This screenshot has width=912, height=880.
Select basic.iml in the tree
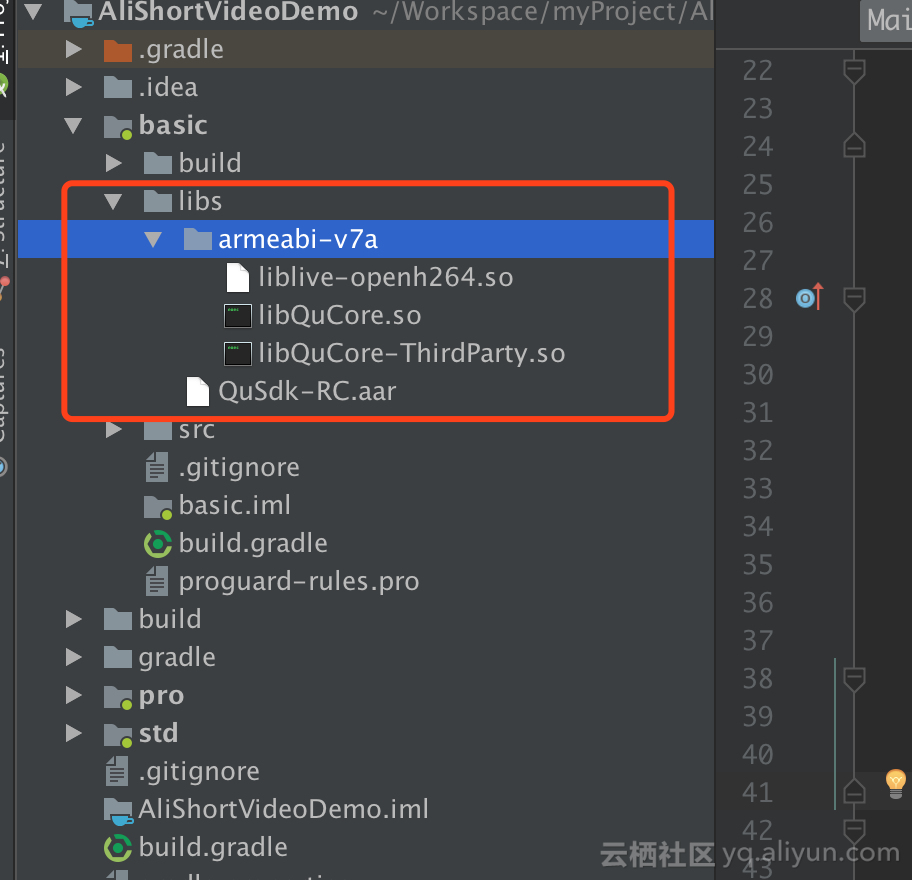click(235, 505)
